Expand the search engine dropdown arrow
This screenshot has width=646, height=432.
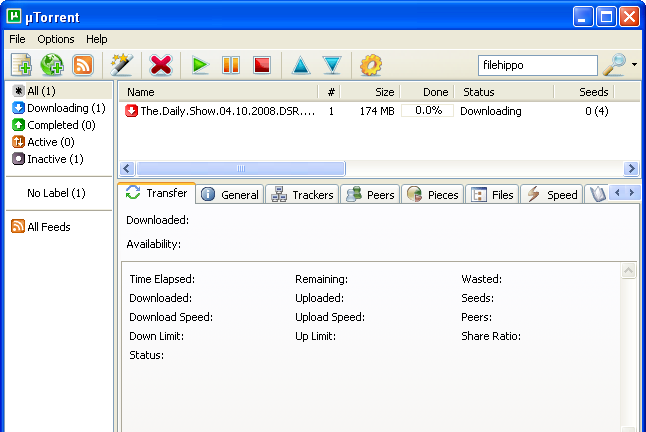634,65
